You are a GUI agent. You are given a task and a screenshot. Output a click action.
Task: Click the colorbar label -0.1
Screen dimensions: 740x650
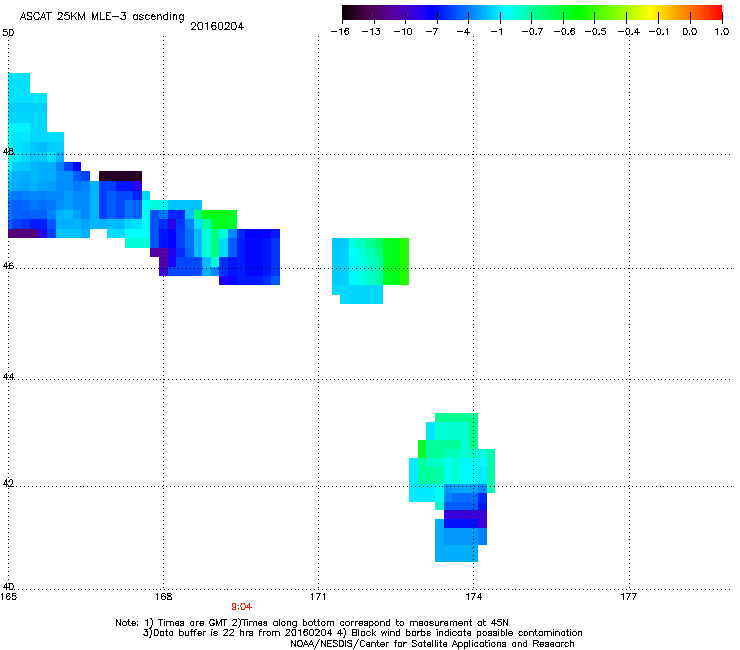tap(659, 32)
